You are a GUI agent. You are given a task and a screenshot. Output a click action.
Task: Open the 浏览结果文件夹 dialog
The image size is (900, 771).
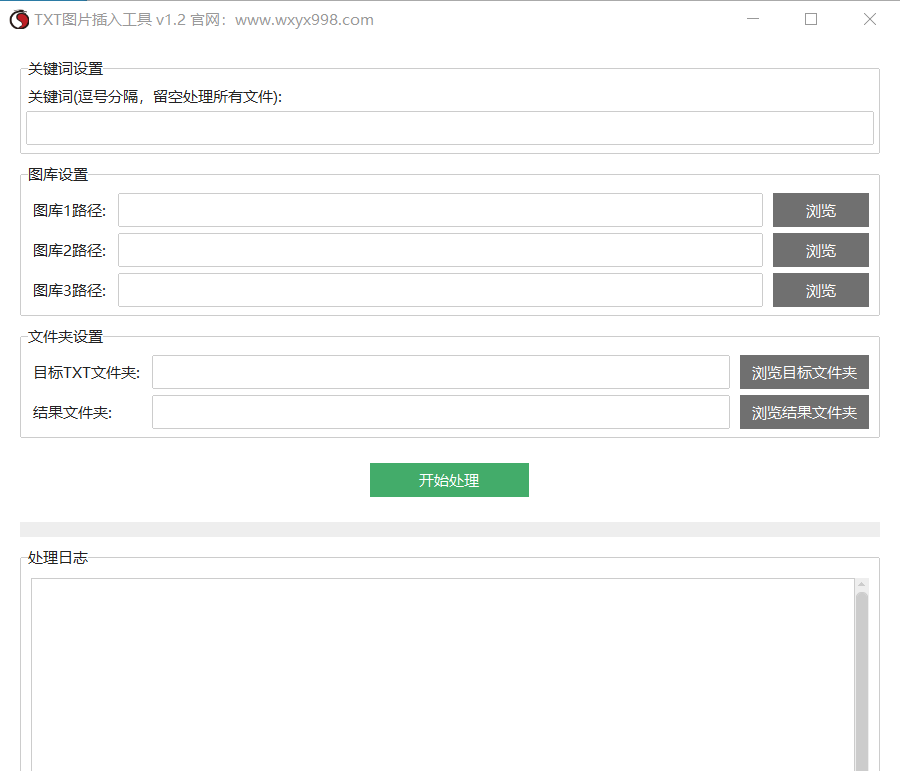coord(804,412)
